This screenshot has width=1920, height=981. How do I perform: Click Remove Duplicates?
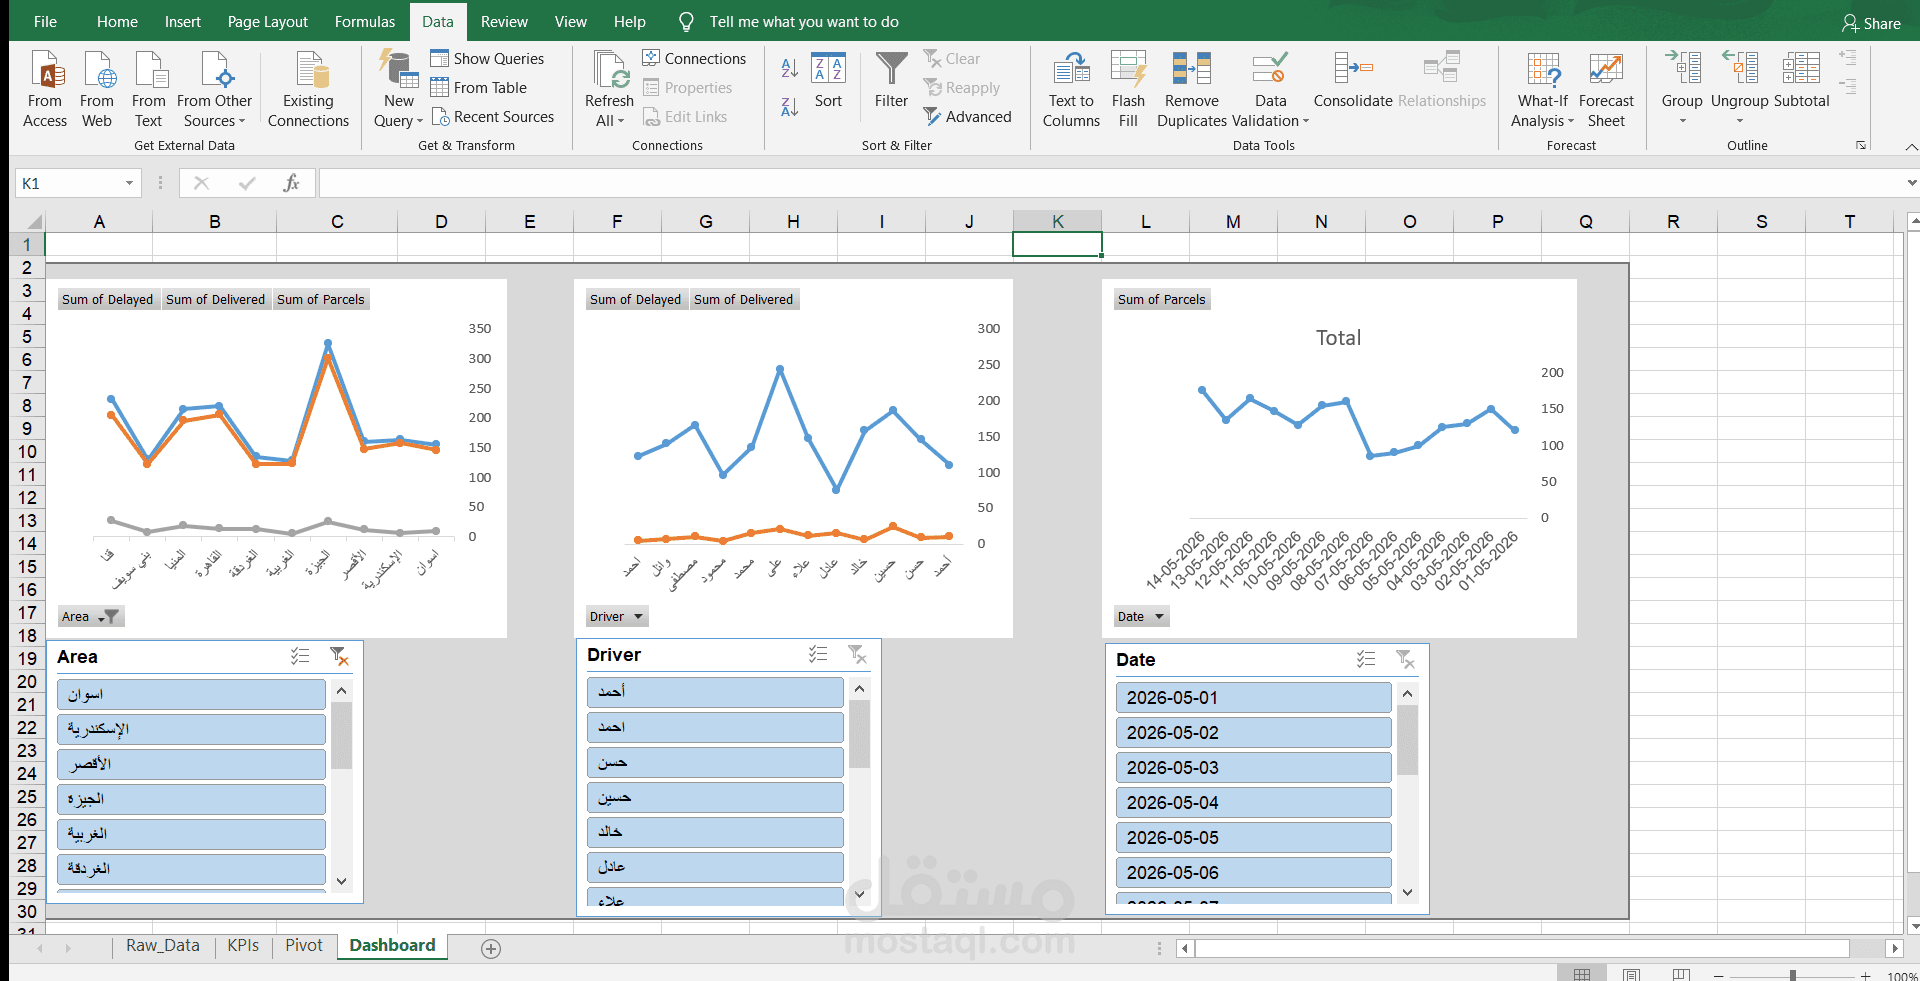click(x=1192, y=90)
